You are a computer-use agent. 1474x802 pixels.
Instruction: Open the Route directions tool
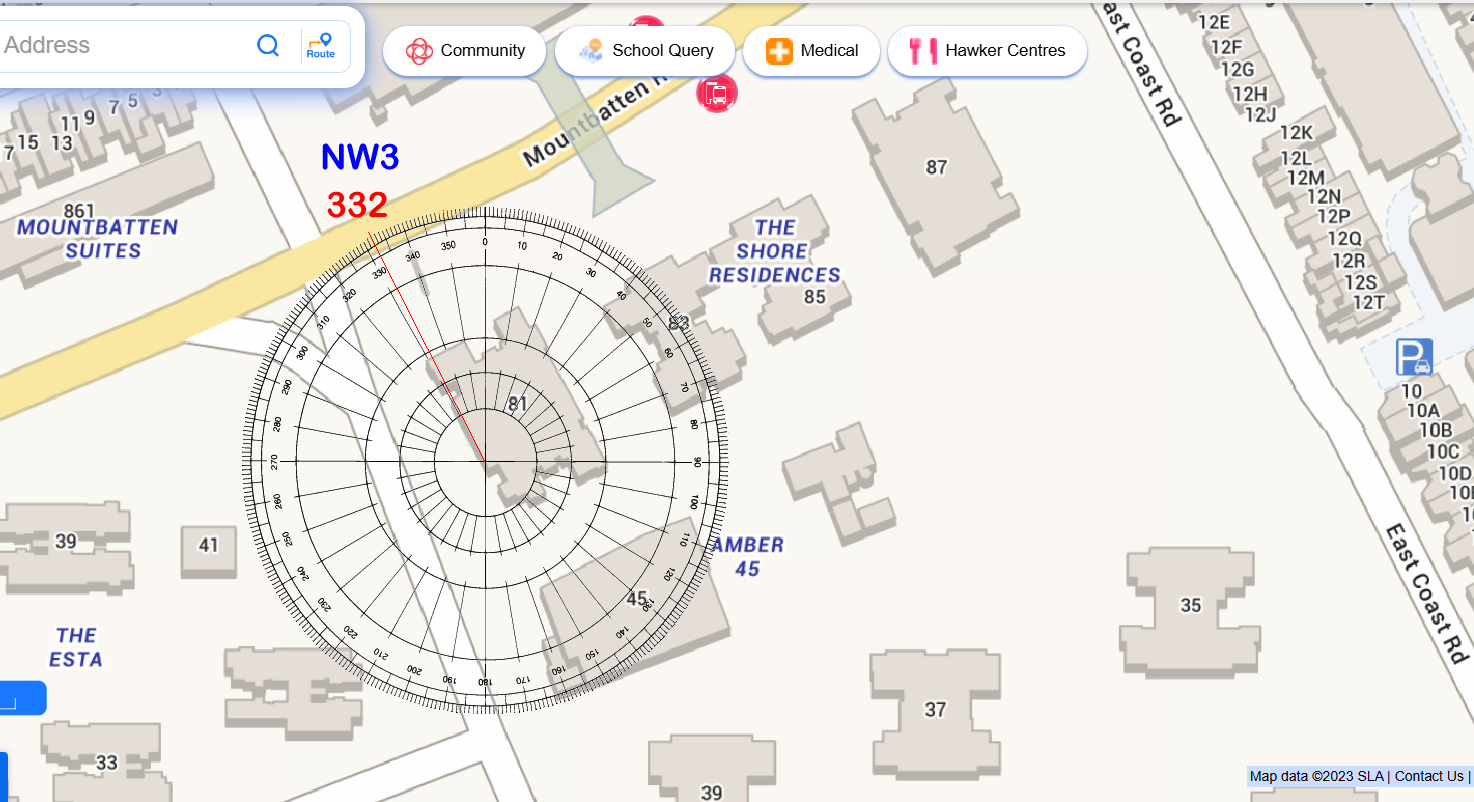[x=321, y=46]
